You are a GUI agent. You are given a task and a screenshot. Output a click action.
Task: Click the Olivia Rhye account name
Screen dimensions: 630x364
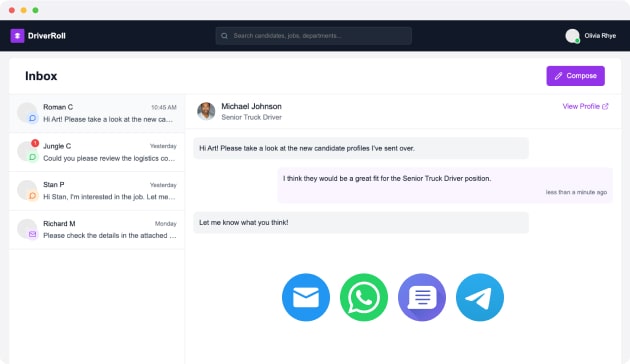point(600,36)
